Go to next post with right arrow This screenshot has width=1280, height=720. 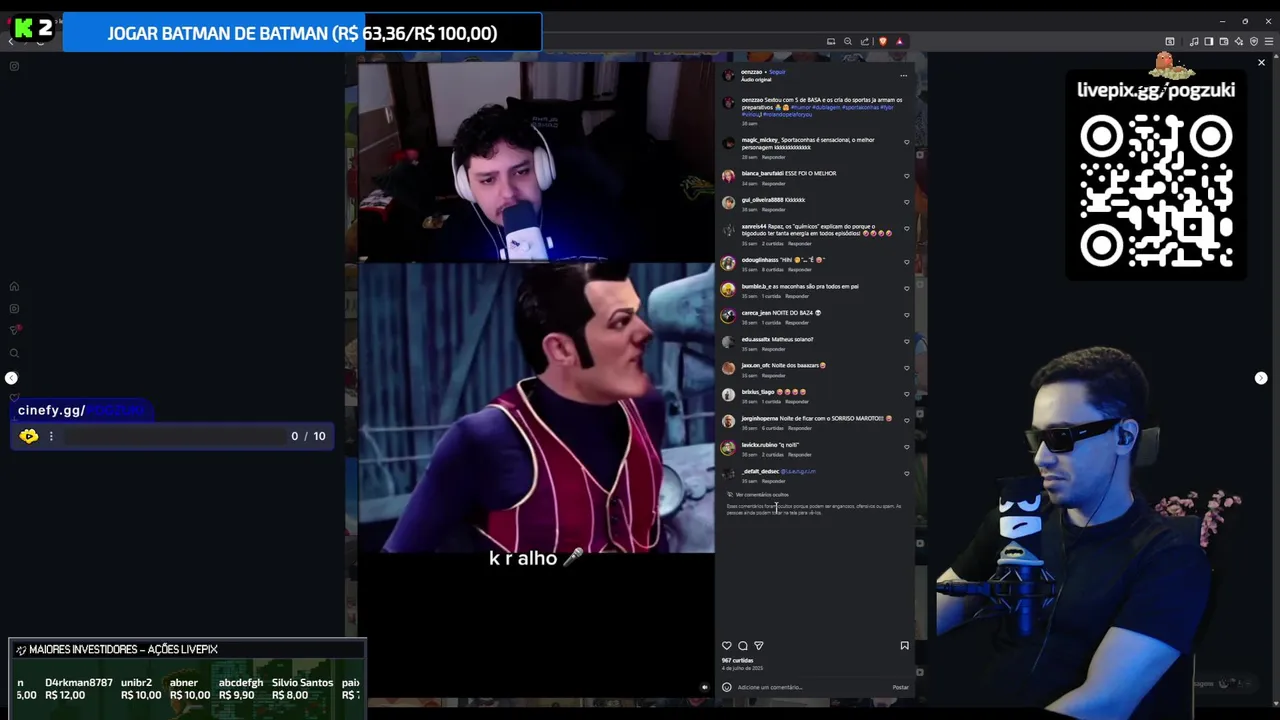point(1261,378)
